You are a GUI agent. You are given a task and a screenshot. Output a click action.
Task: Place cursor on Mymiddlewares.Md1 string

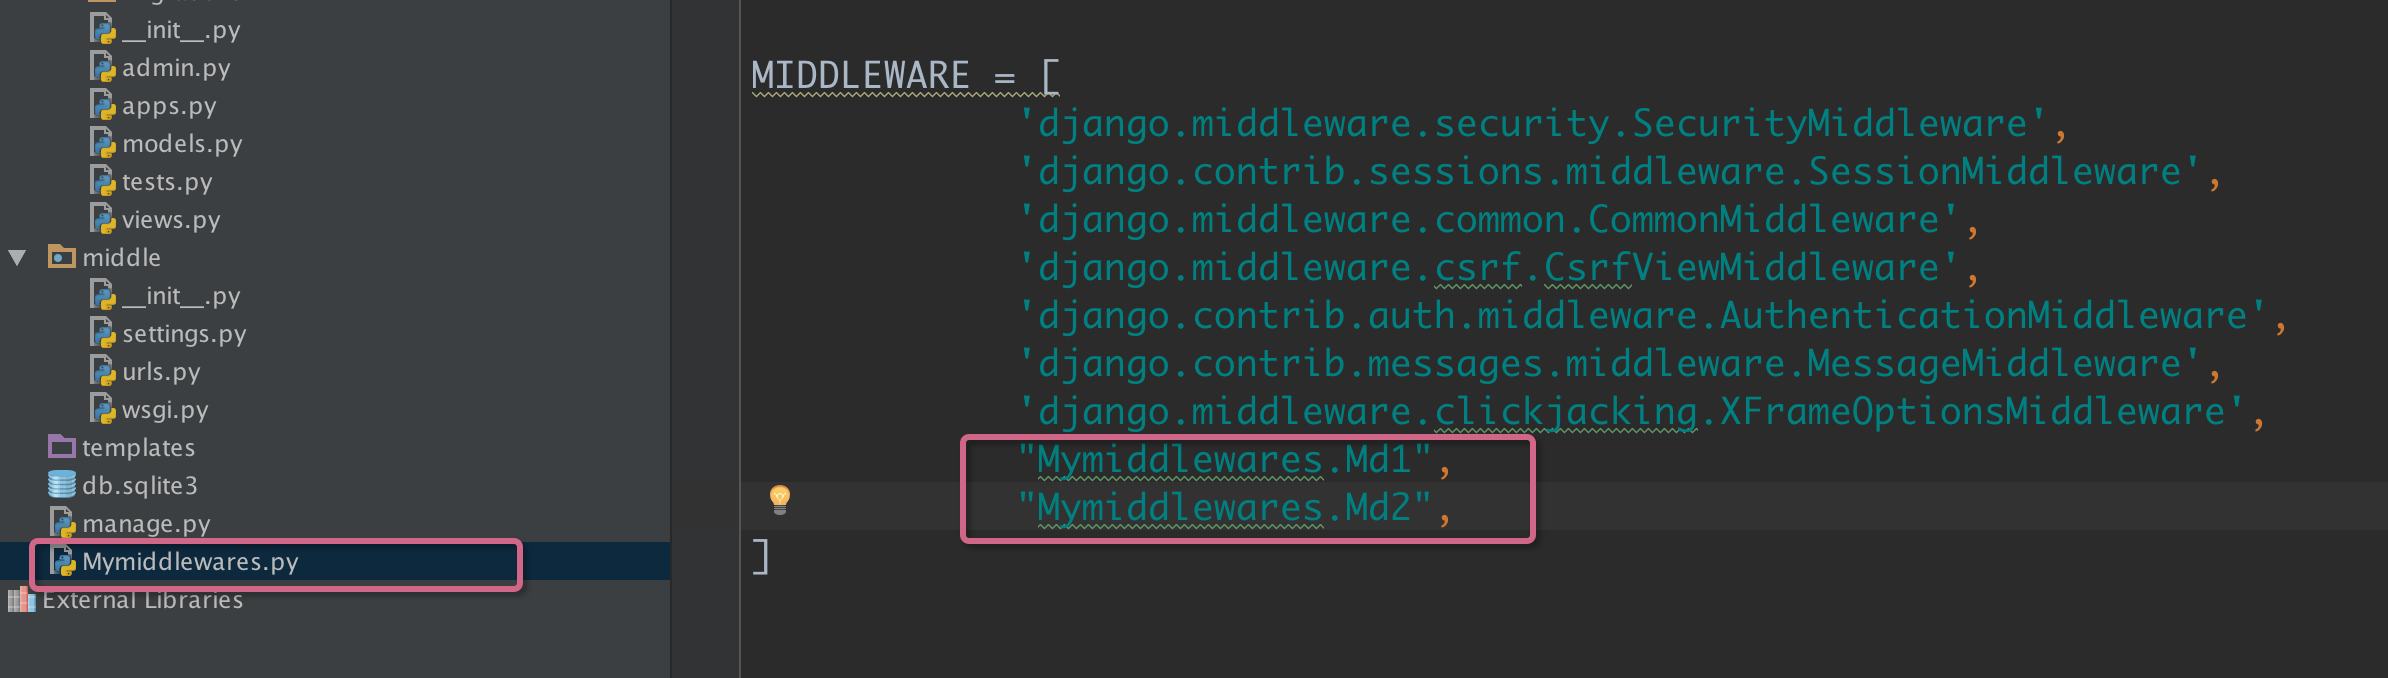(1224, 460)
